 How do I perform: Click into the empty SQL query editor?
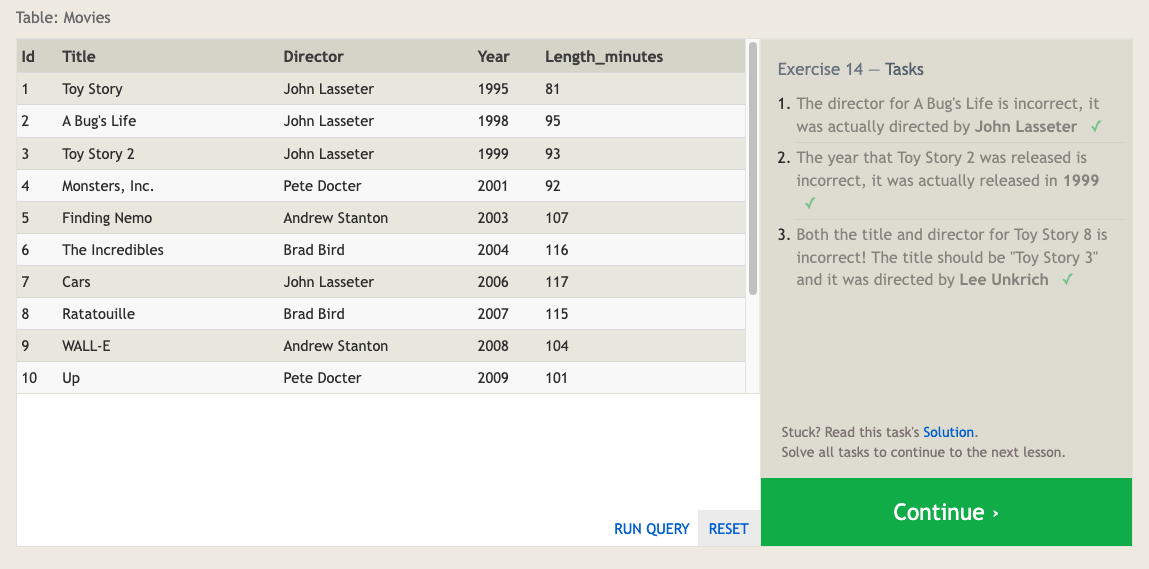[388, 450]
